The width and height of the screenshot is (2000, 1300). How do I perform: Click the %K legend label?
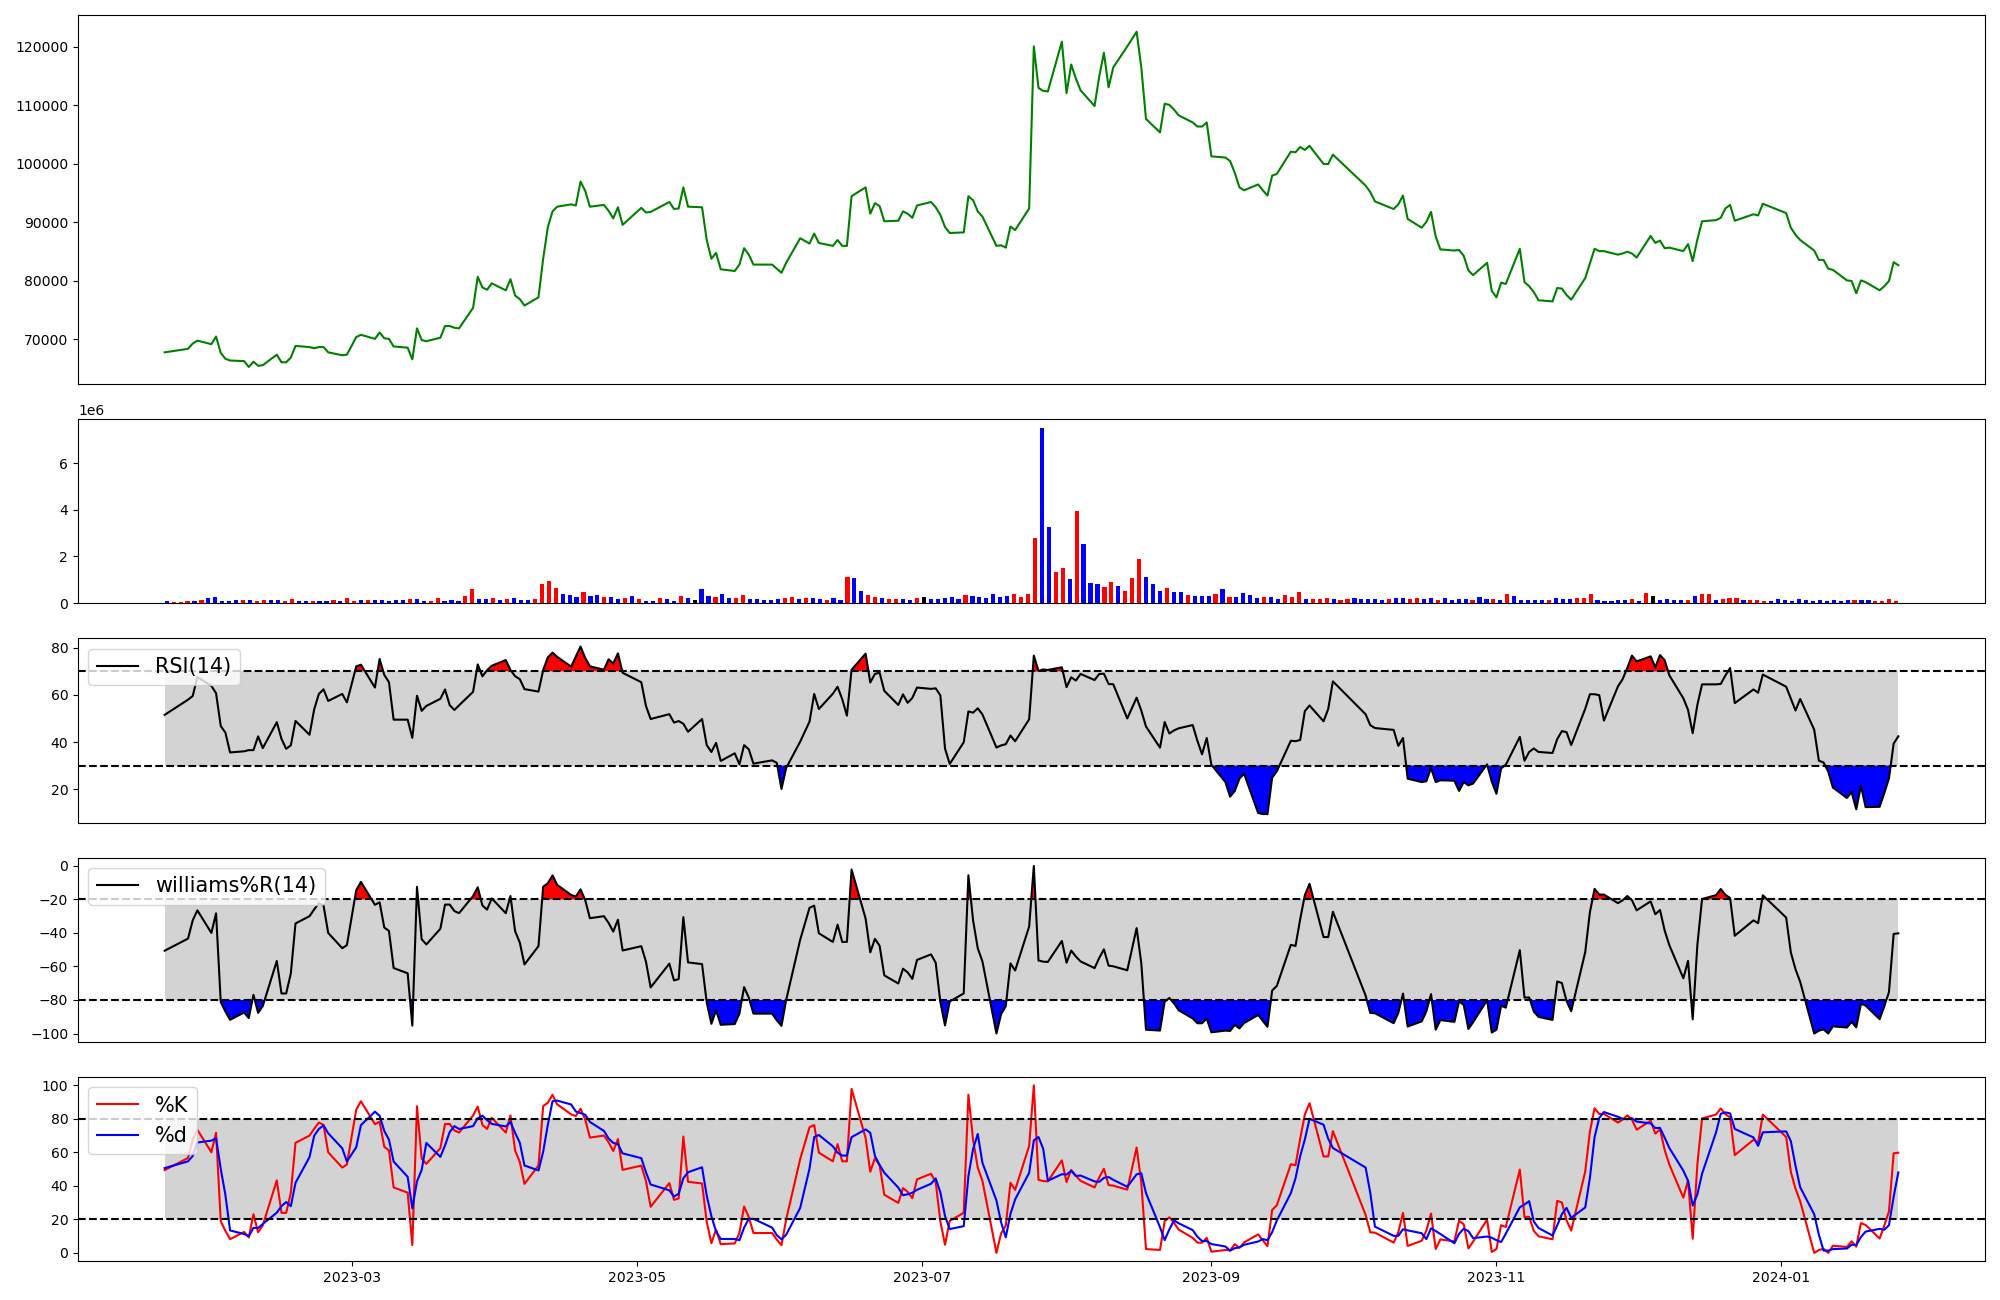171,1105
